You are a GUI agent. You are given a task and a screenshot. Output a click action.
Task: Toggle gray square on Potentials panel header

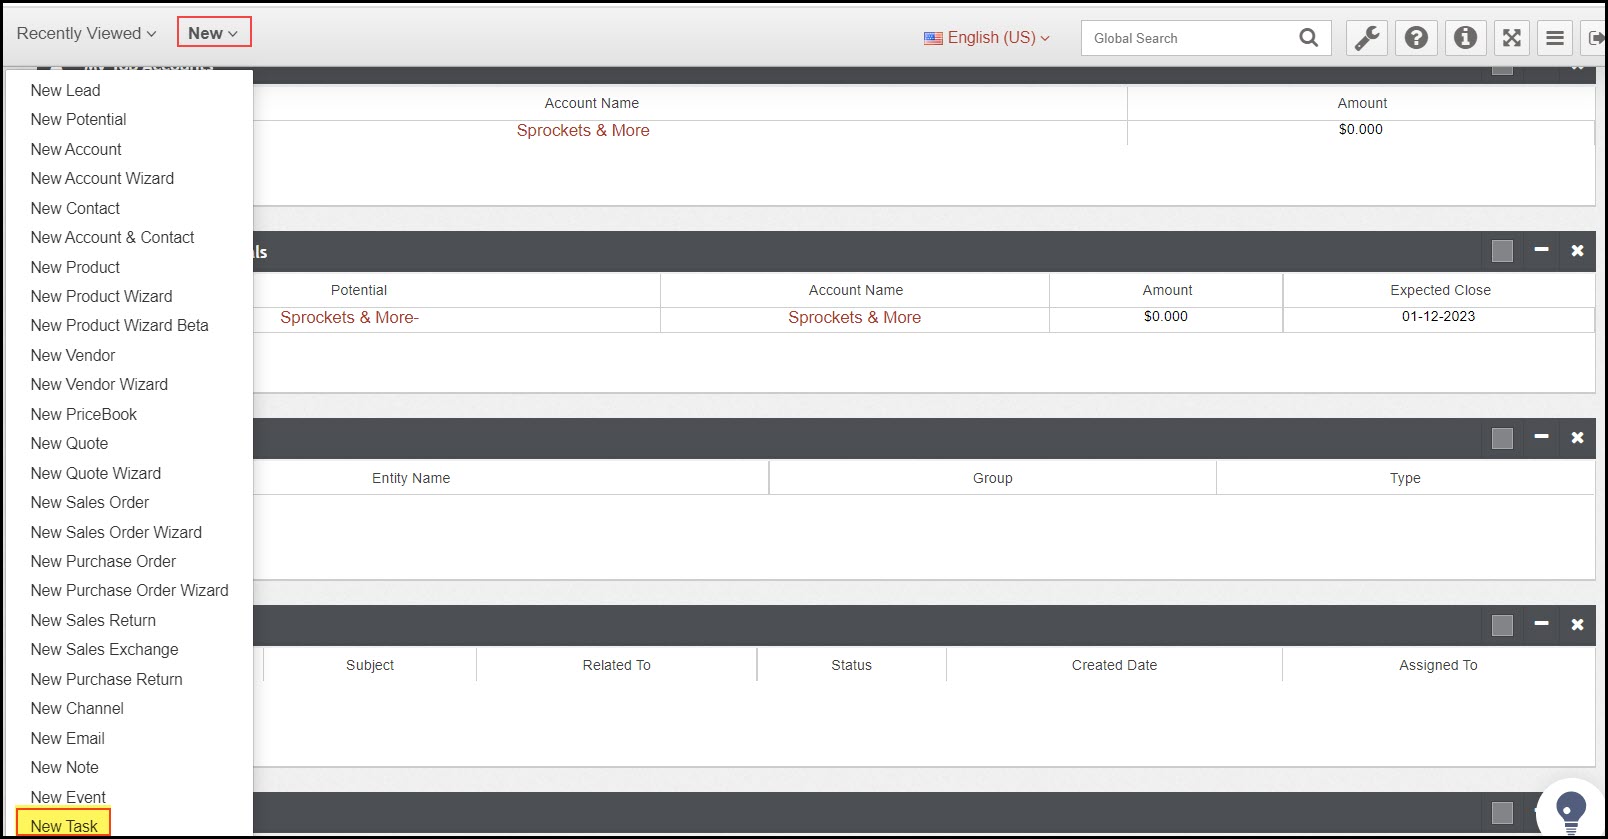[x=1502, y=251]
